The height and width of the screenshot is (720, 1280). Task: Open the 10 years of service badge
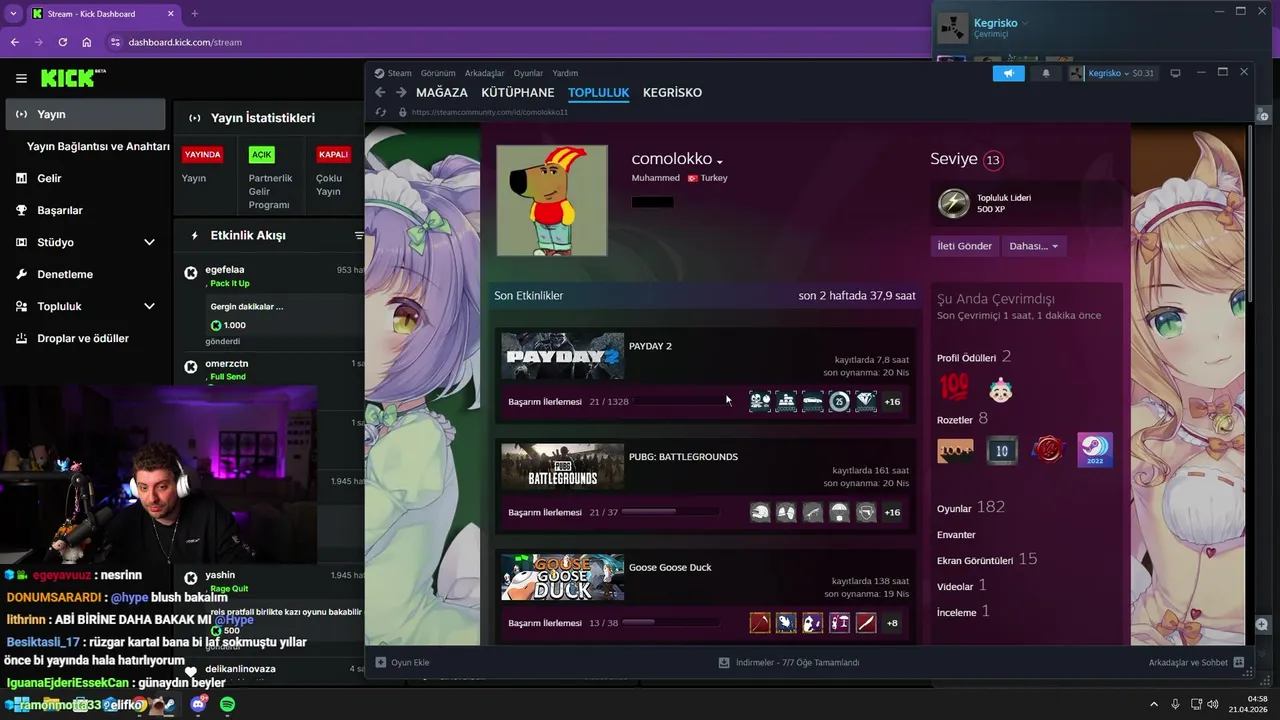coord(1001,451)
